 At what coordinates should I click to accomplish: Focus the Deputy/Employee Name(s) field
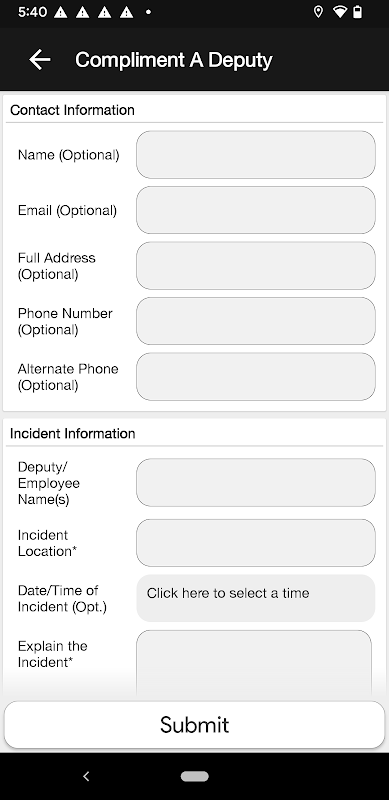click(256, 483)
